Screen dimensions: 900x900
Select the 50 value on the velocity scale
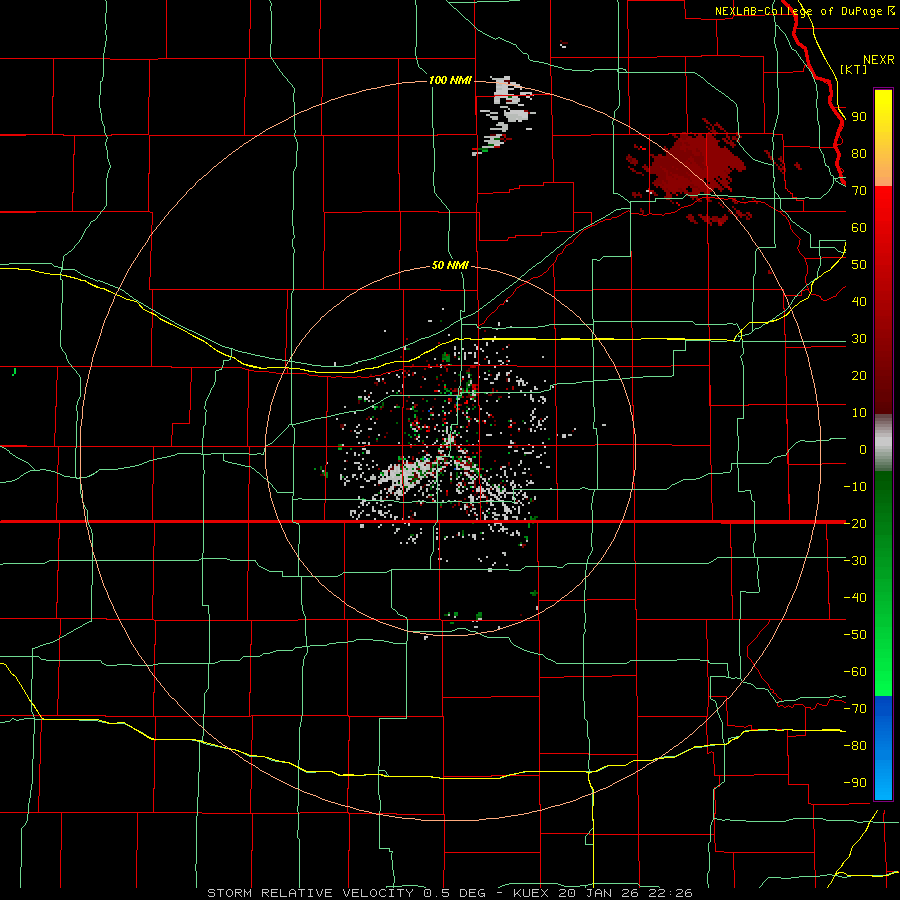(x=859, y=265)
